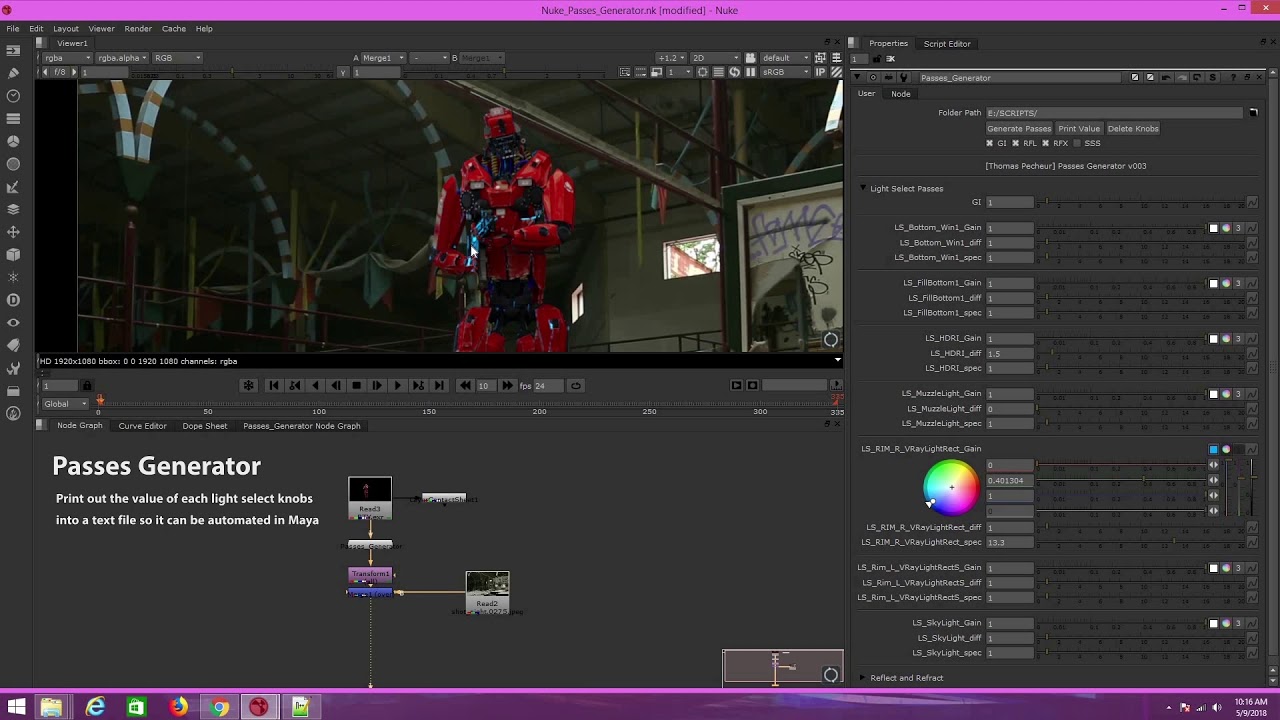This screenshot has height=720, width=1280.
Task: Open the wrench ToolSets toolbar menu
Action: click(13, 368)
